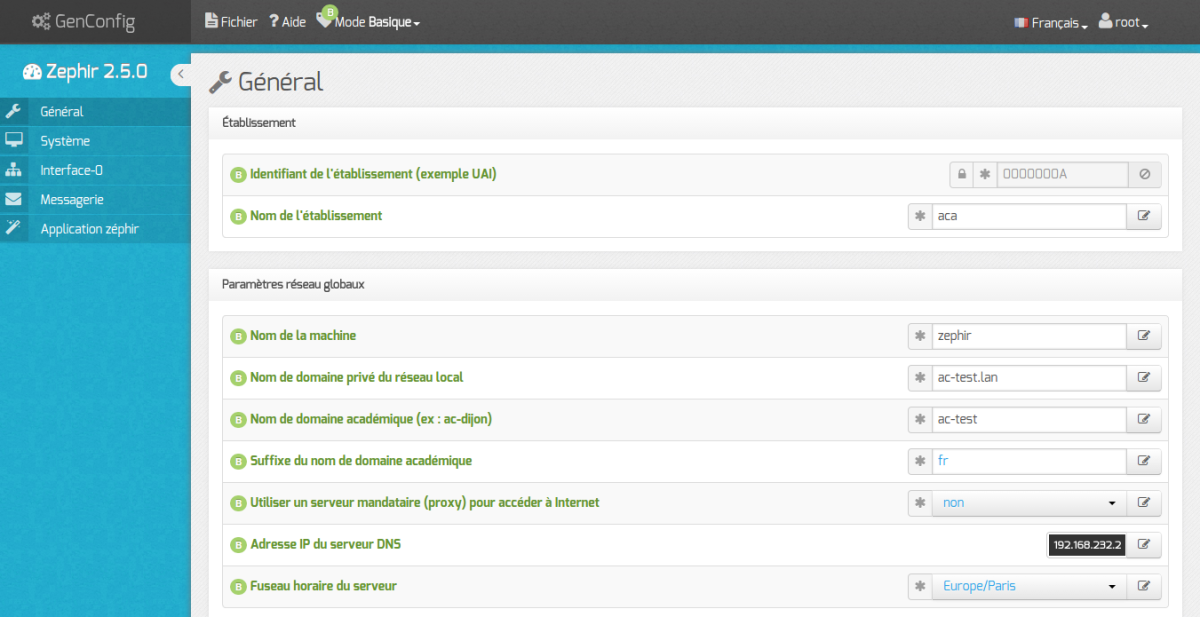This screenshot has height=617, width=1200.
Task: Click the label 'Suffixe du nom de domaine académique'
Action: [x=360, y=461]
